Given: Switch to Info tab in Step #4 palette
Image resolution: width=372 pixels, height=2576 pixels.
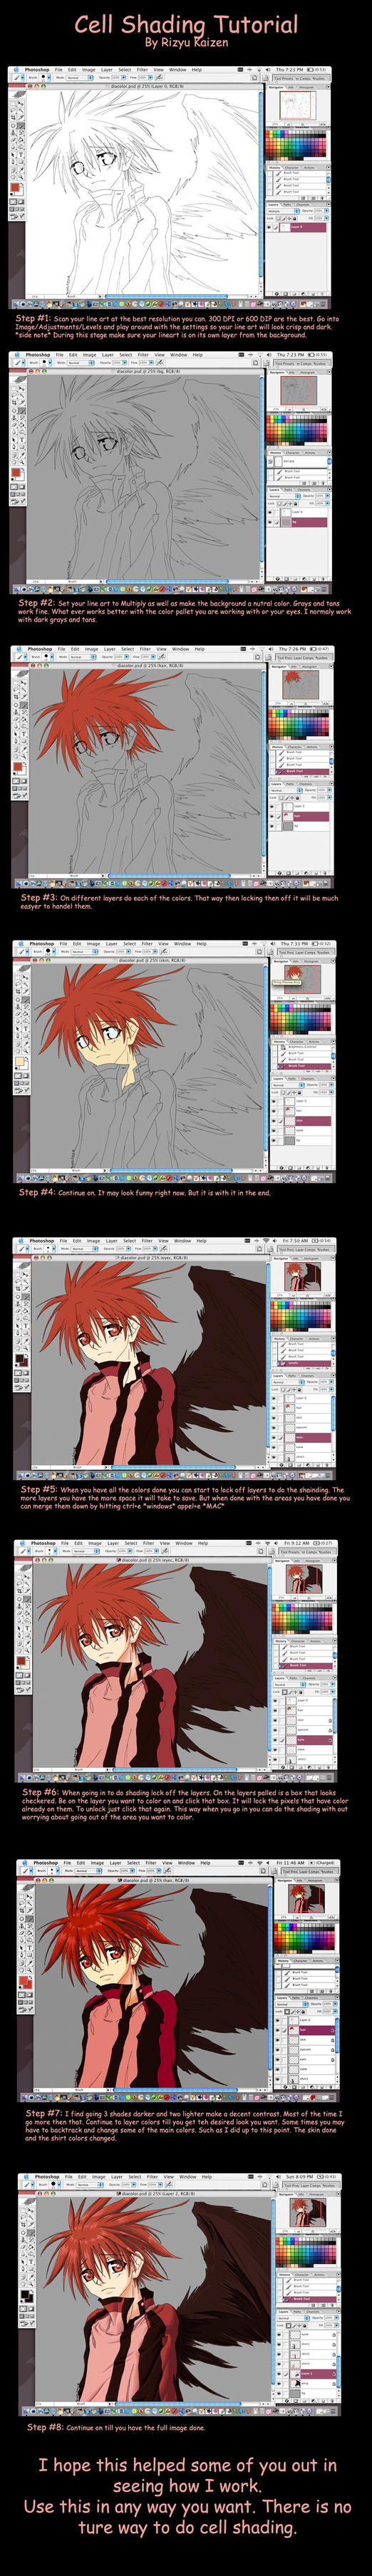Looking at the screenshot, I should click(296, 961).
